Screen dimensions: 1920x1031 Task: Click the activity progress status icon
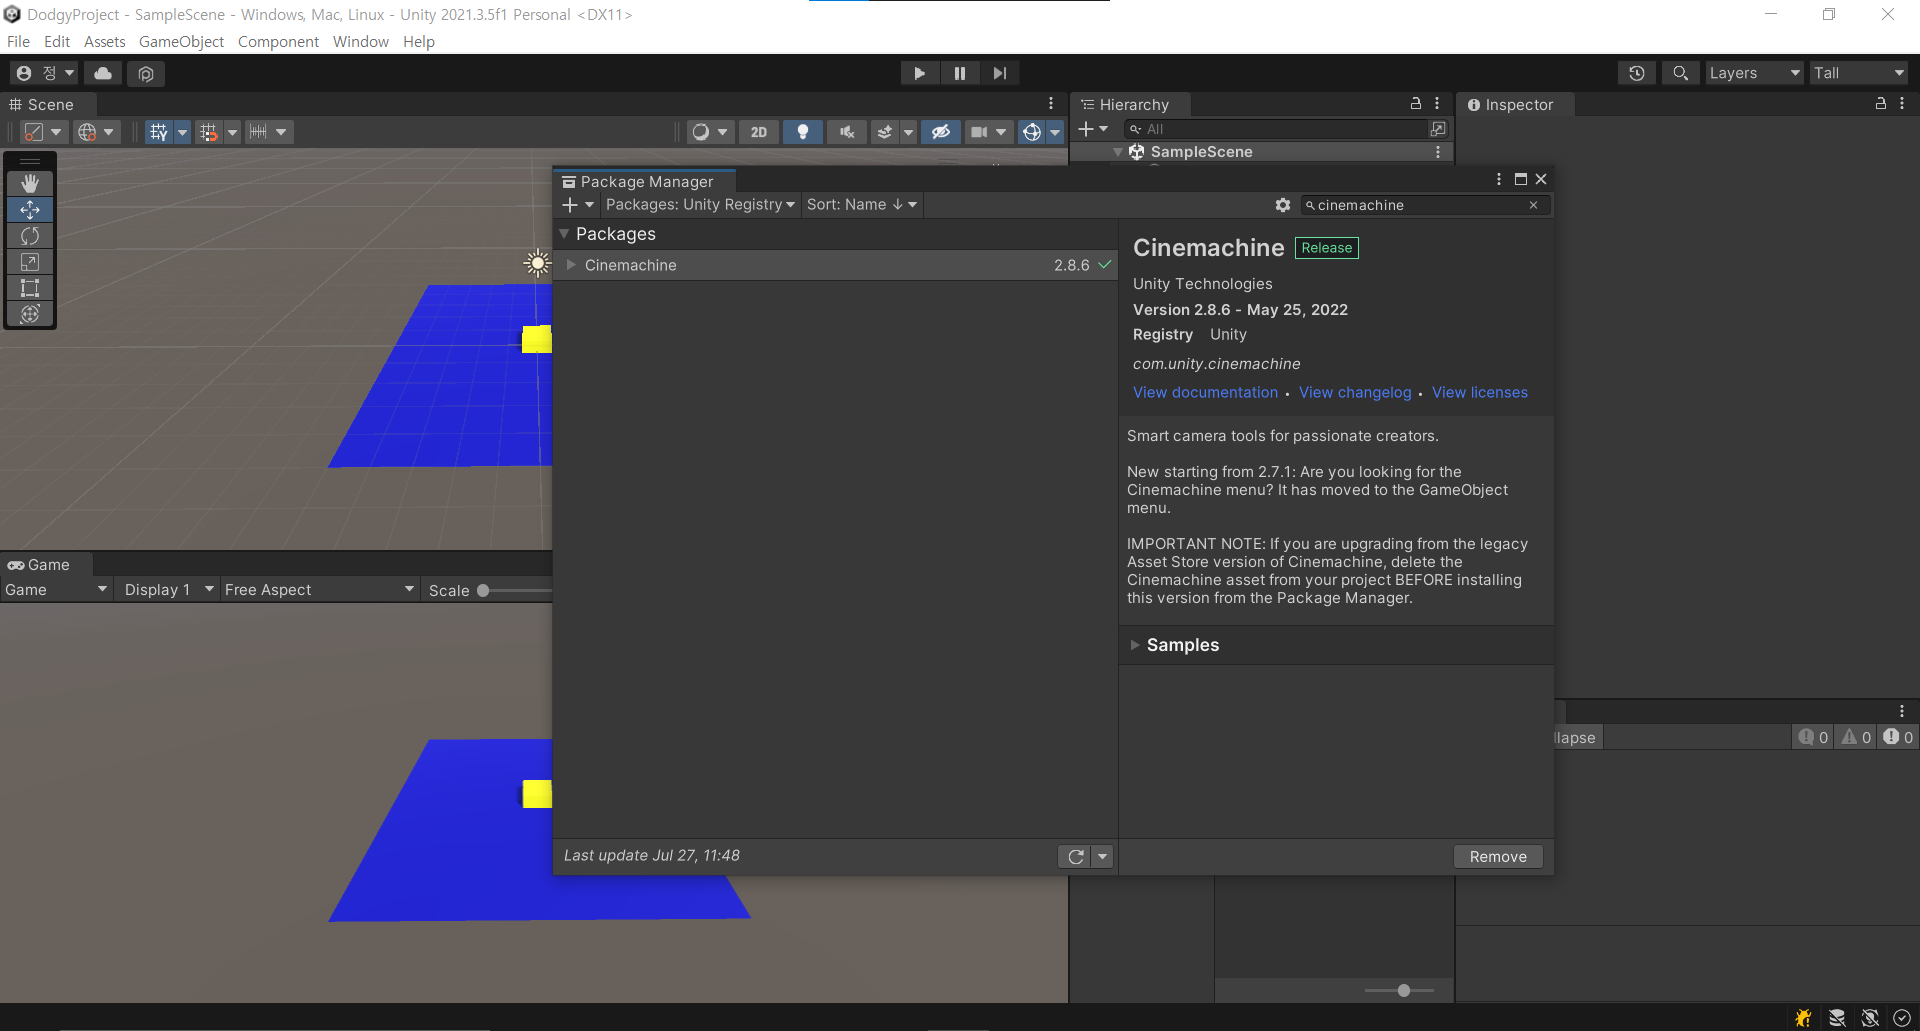[1902, 1018]
